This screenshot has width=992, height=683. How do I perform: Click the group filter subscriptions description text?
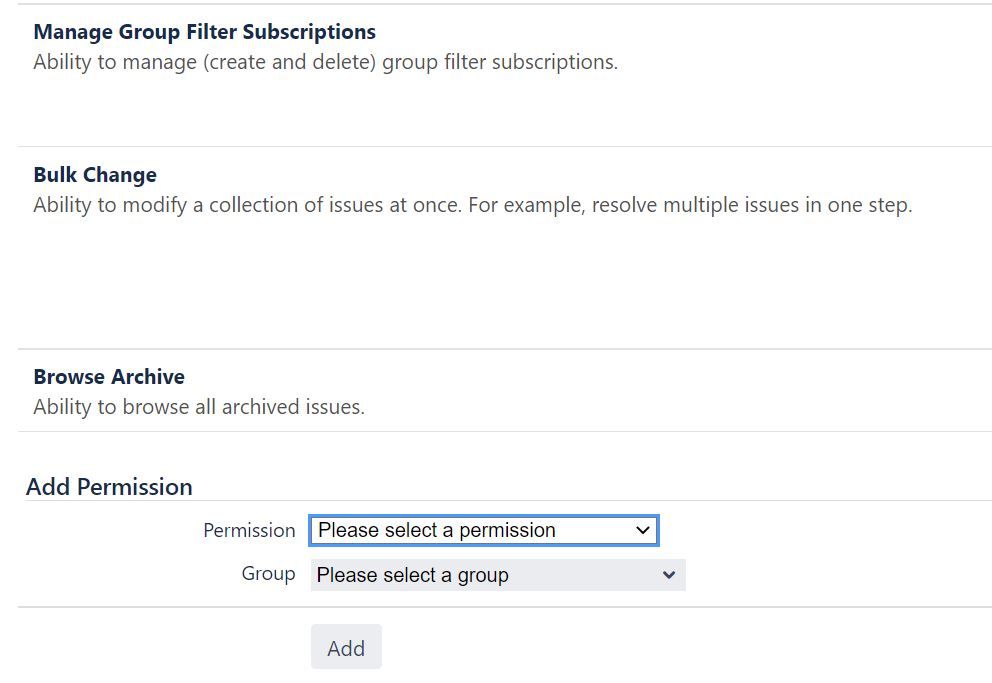[326, 62]
